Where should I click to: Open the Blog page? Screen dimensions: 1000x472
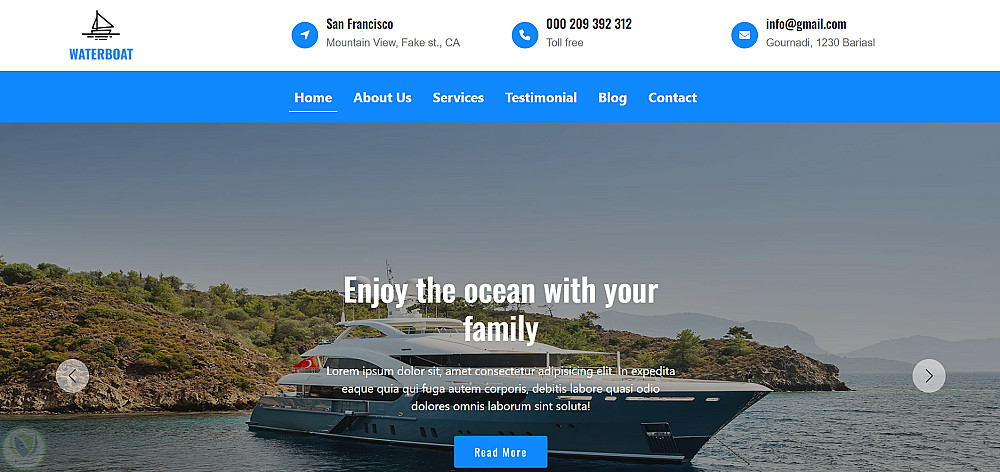click(612, 98)
